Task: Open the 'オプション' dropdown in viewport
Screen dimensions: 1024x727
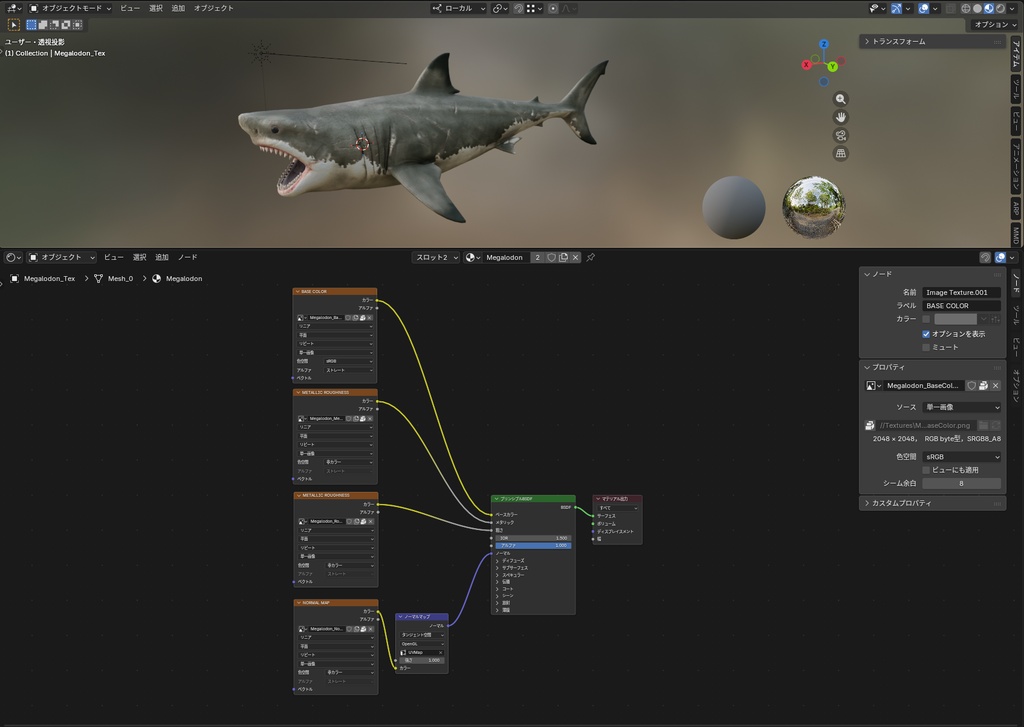Action: (995, 25)
